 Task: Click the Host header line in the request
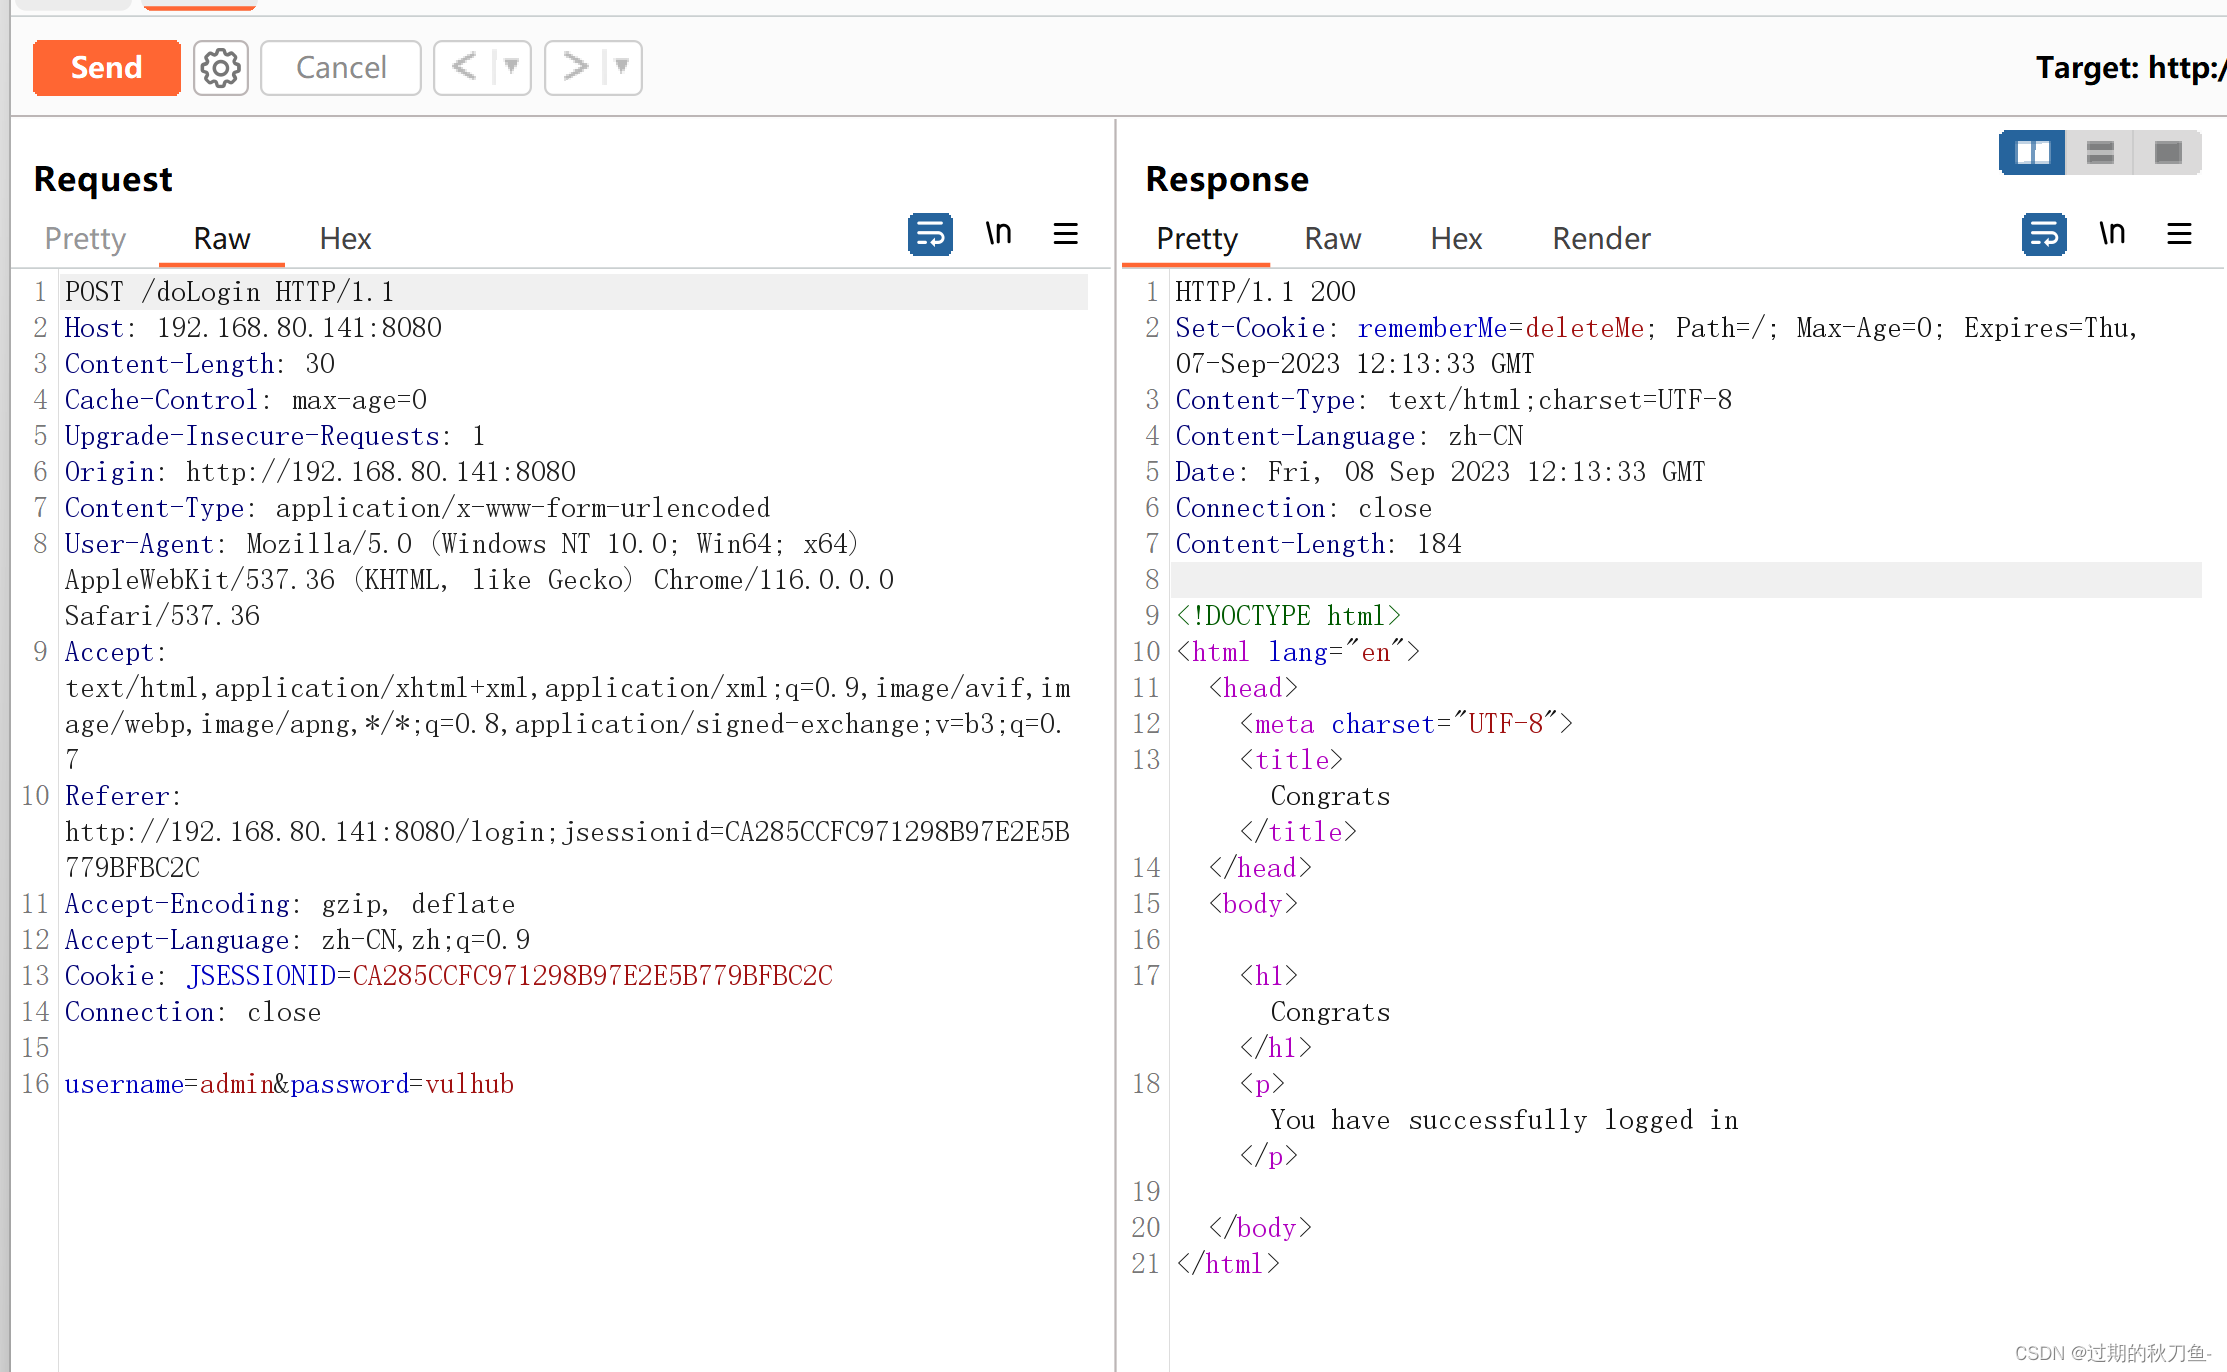253,328
